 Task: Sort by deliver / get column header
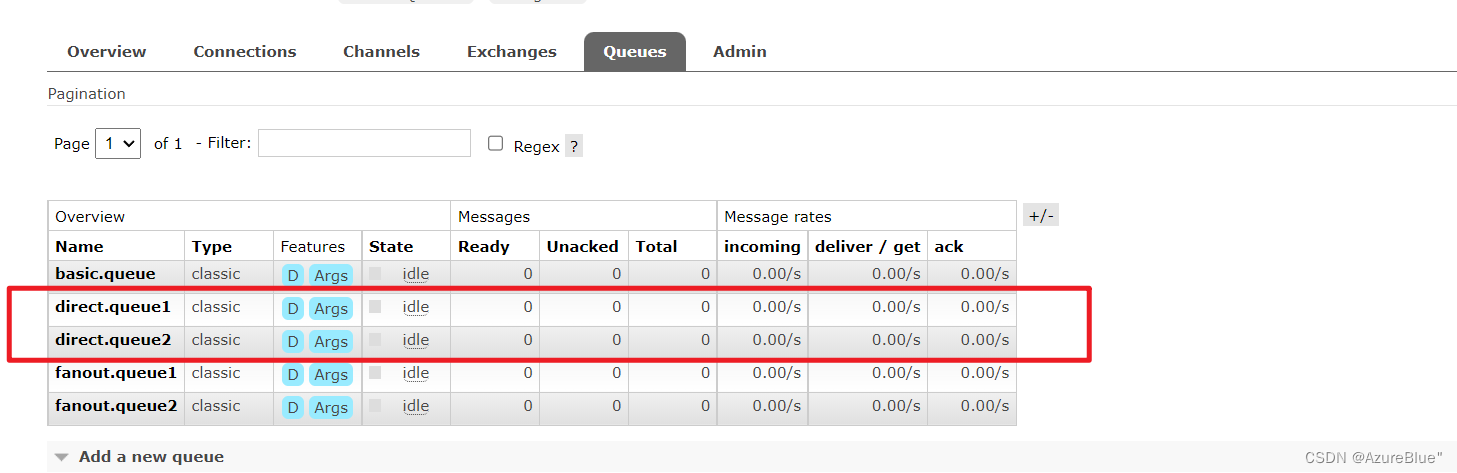(x=868, y=246)
